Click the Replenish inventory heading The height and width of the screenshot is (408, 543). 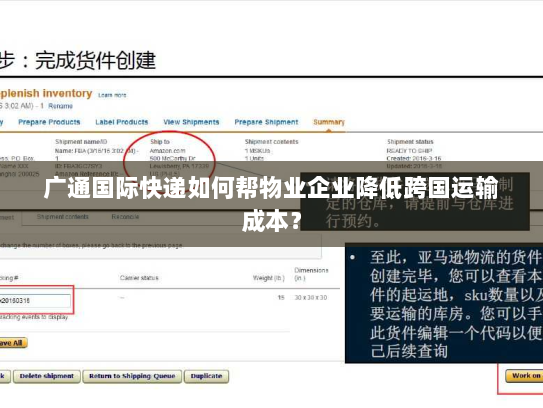click(46, 94)
